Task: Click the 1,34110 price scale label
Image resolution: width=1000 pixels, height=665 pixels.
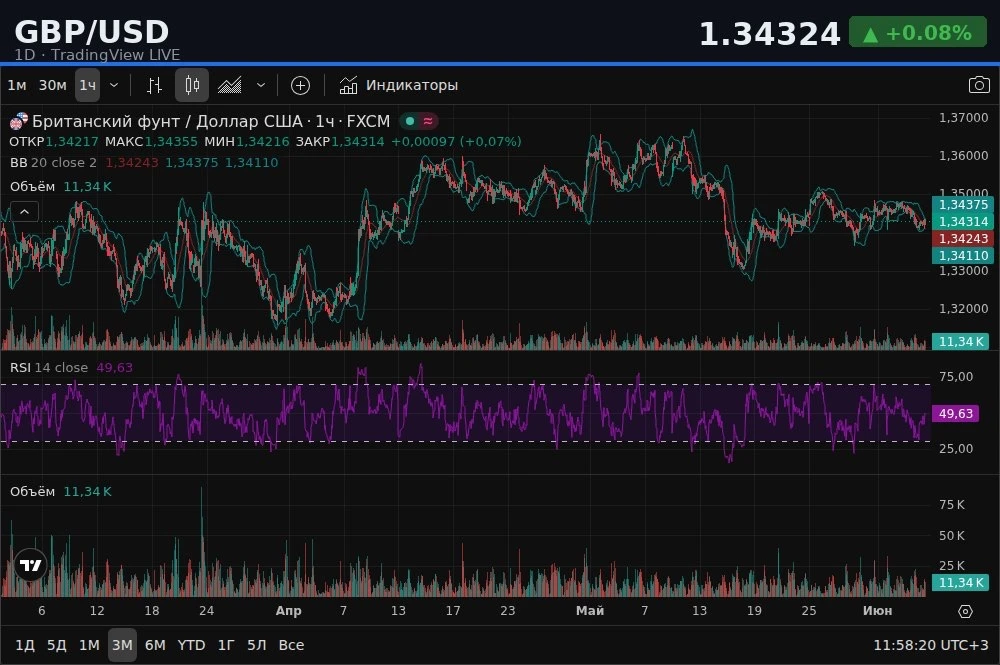Action: 963,256
